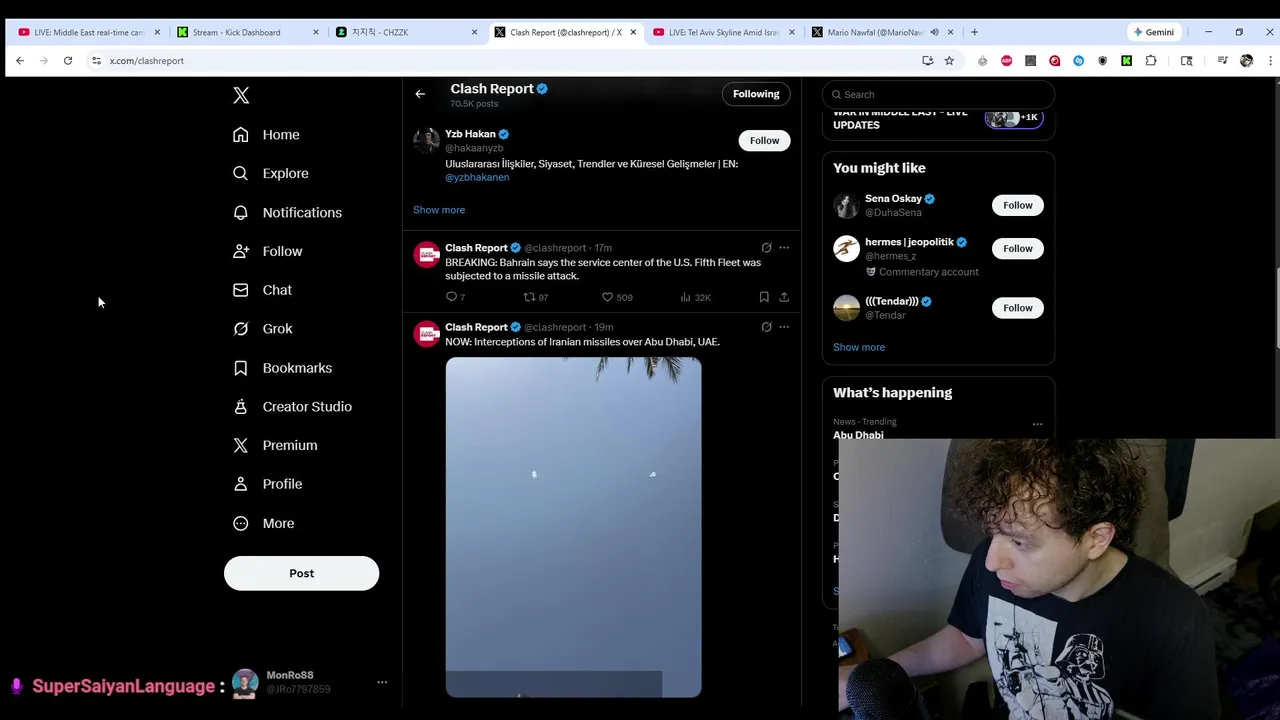The image size is (1280, 720).
Task: Open options for the Abu Dhabi trend
Action: point(1037,424)
